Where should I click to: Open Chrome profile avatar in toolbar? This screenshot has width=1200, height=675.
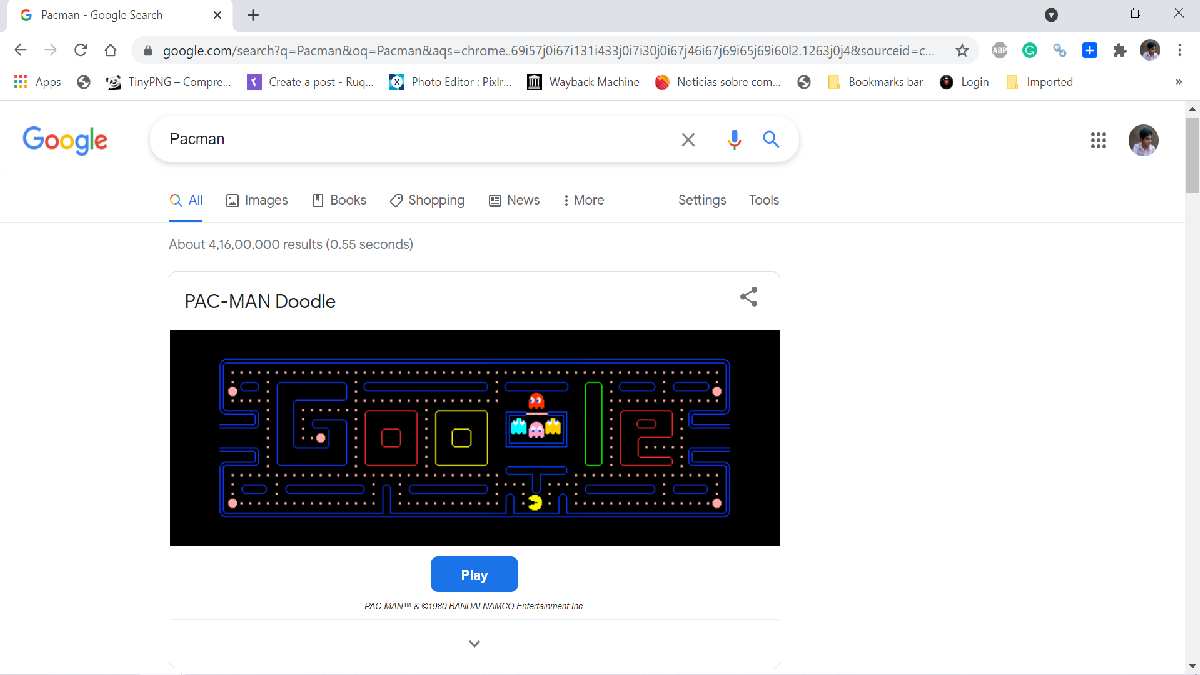click(x=1150, y=50)
